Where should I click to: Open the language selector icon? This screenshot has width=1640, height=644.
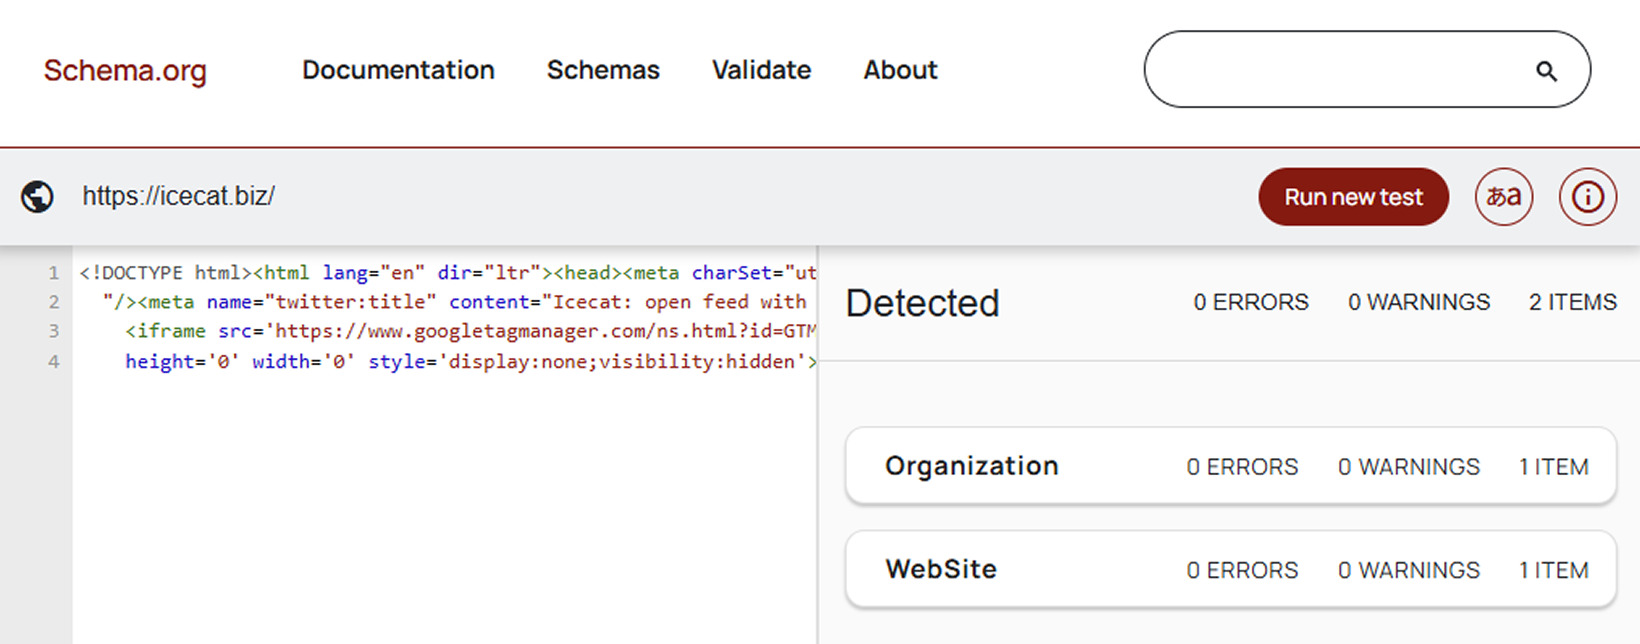pyautogui.click(x=1503, y=197)
